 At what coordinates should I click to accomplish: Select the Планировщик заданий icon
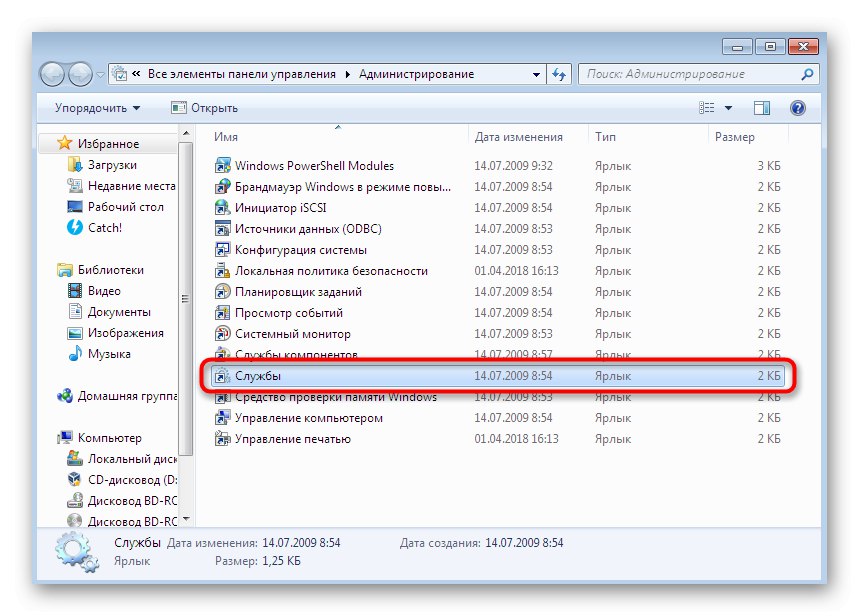tap(222, 292)
